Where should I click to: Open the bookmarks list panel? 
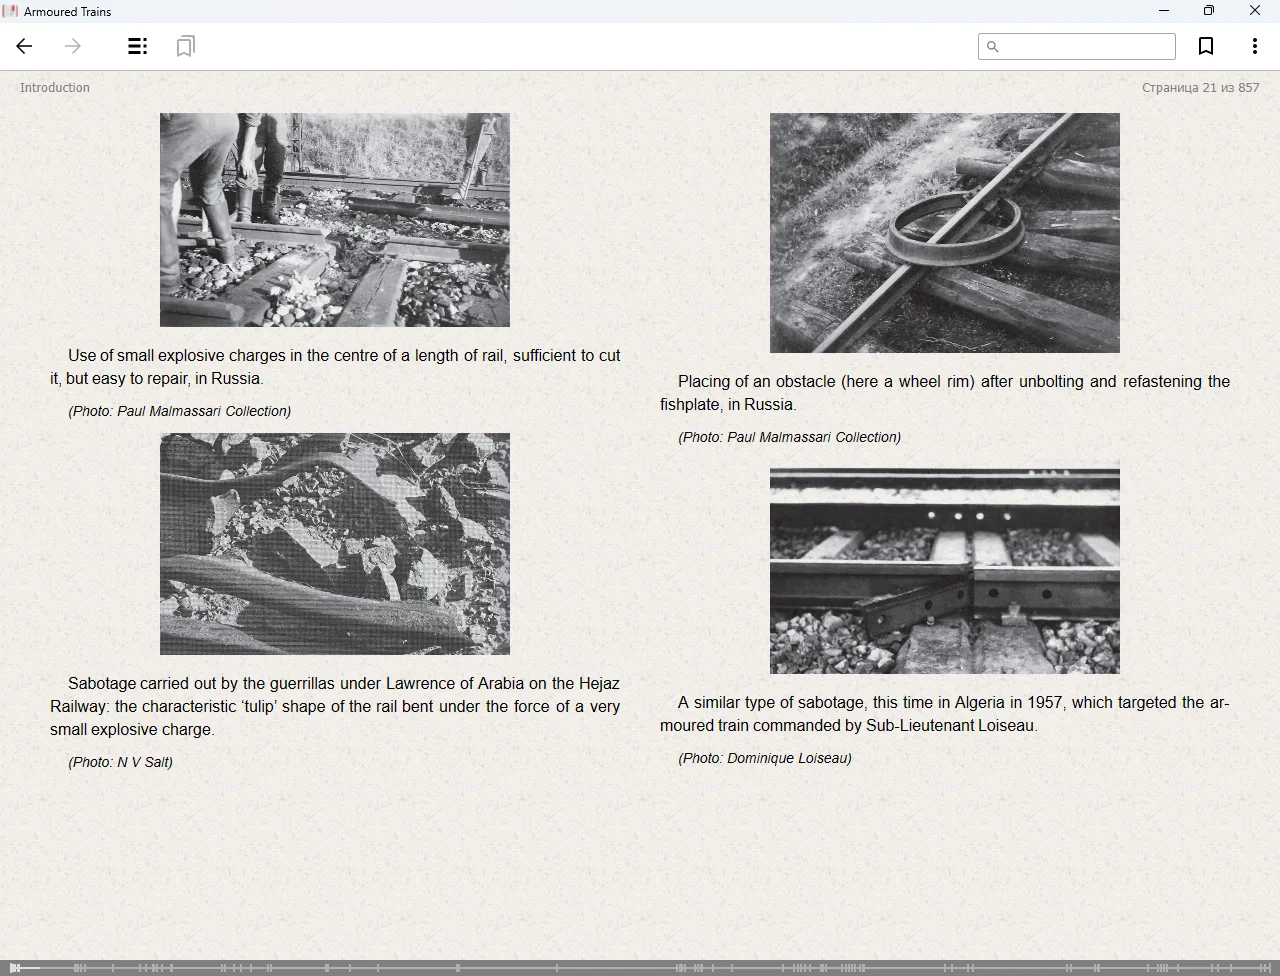click(185, 46)
